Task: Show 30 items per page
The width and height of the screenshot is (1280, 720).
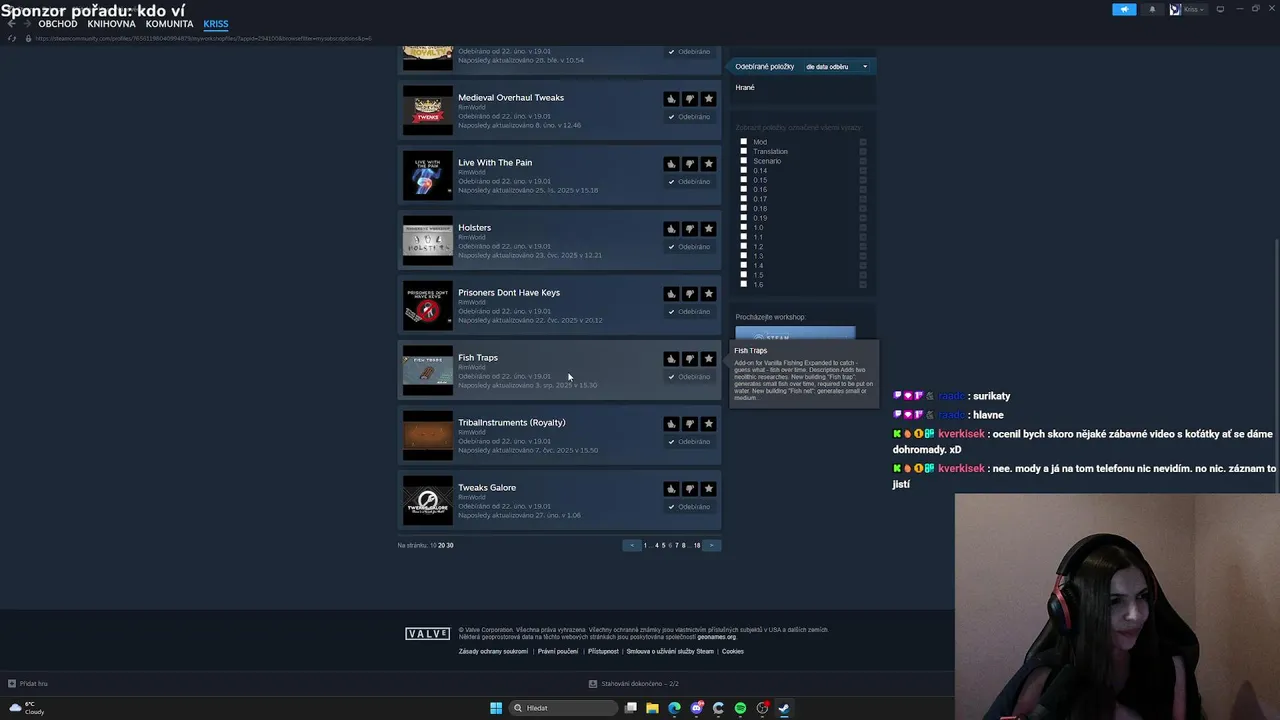Action: pos(450,545)
